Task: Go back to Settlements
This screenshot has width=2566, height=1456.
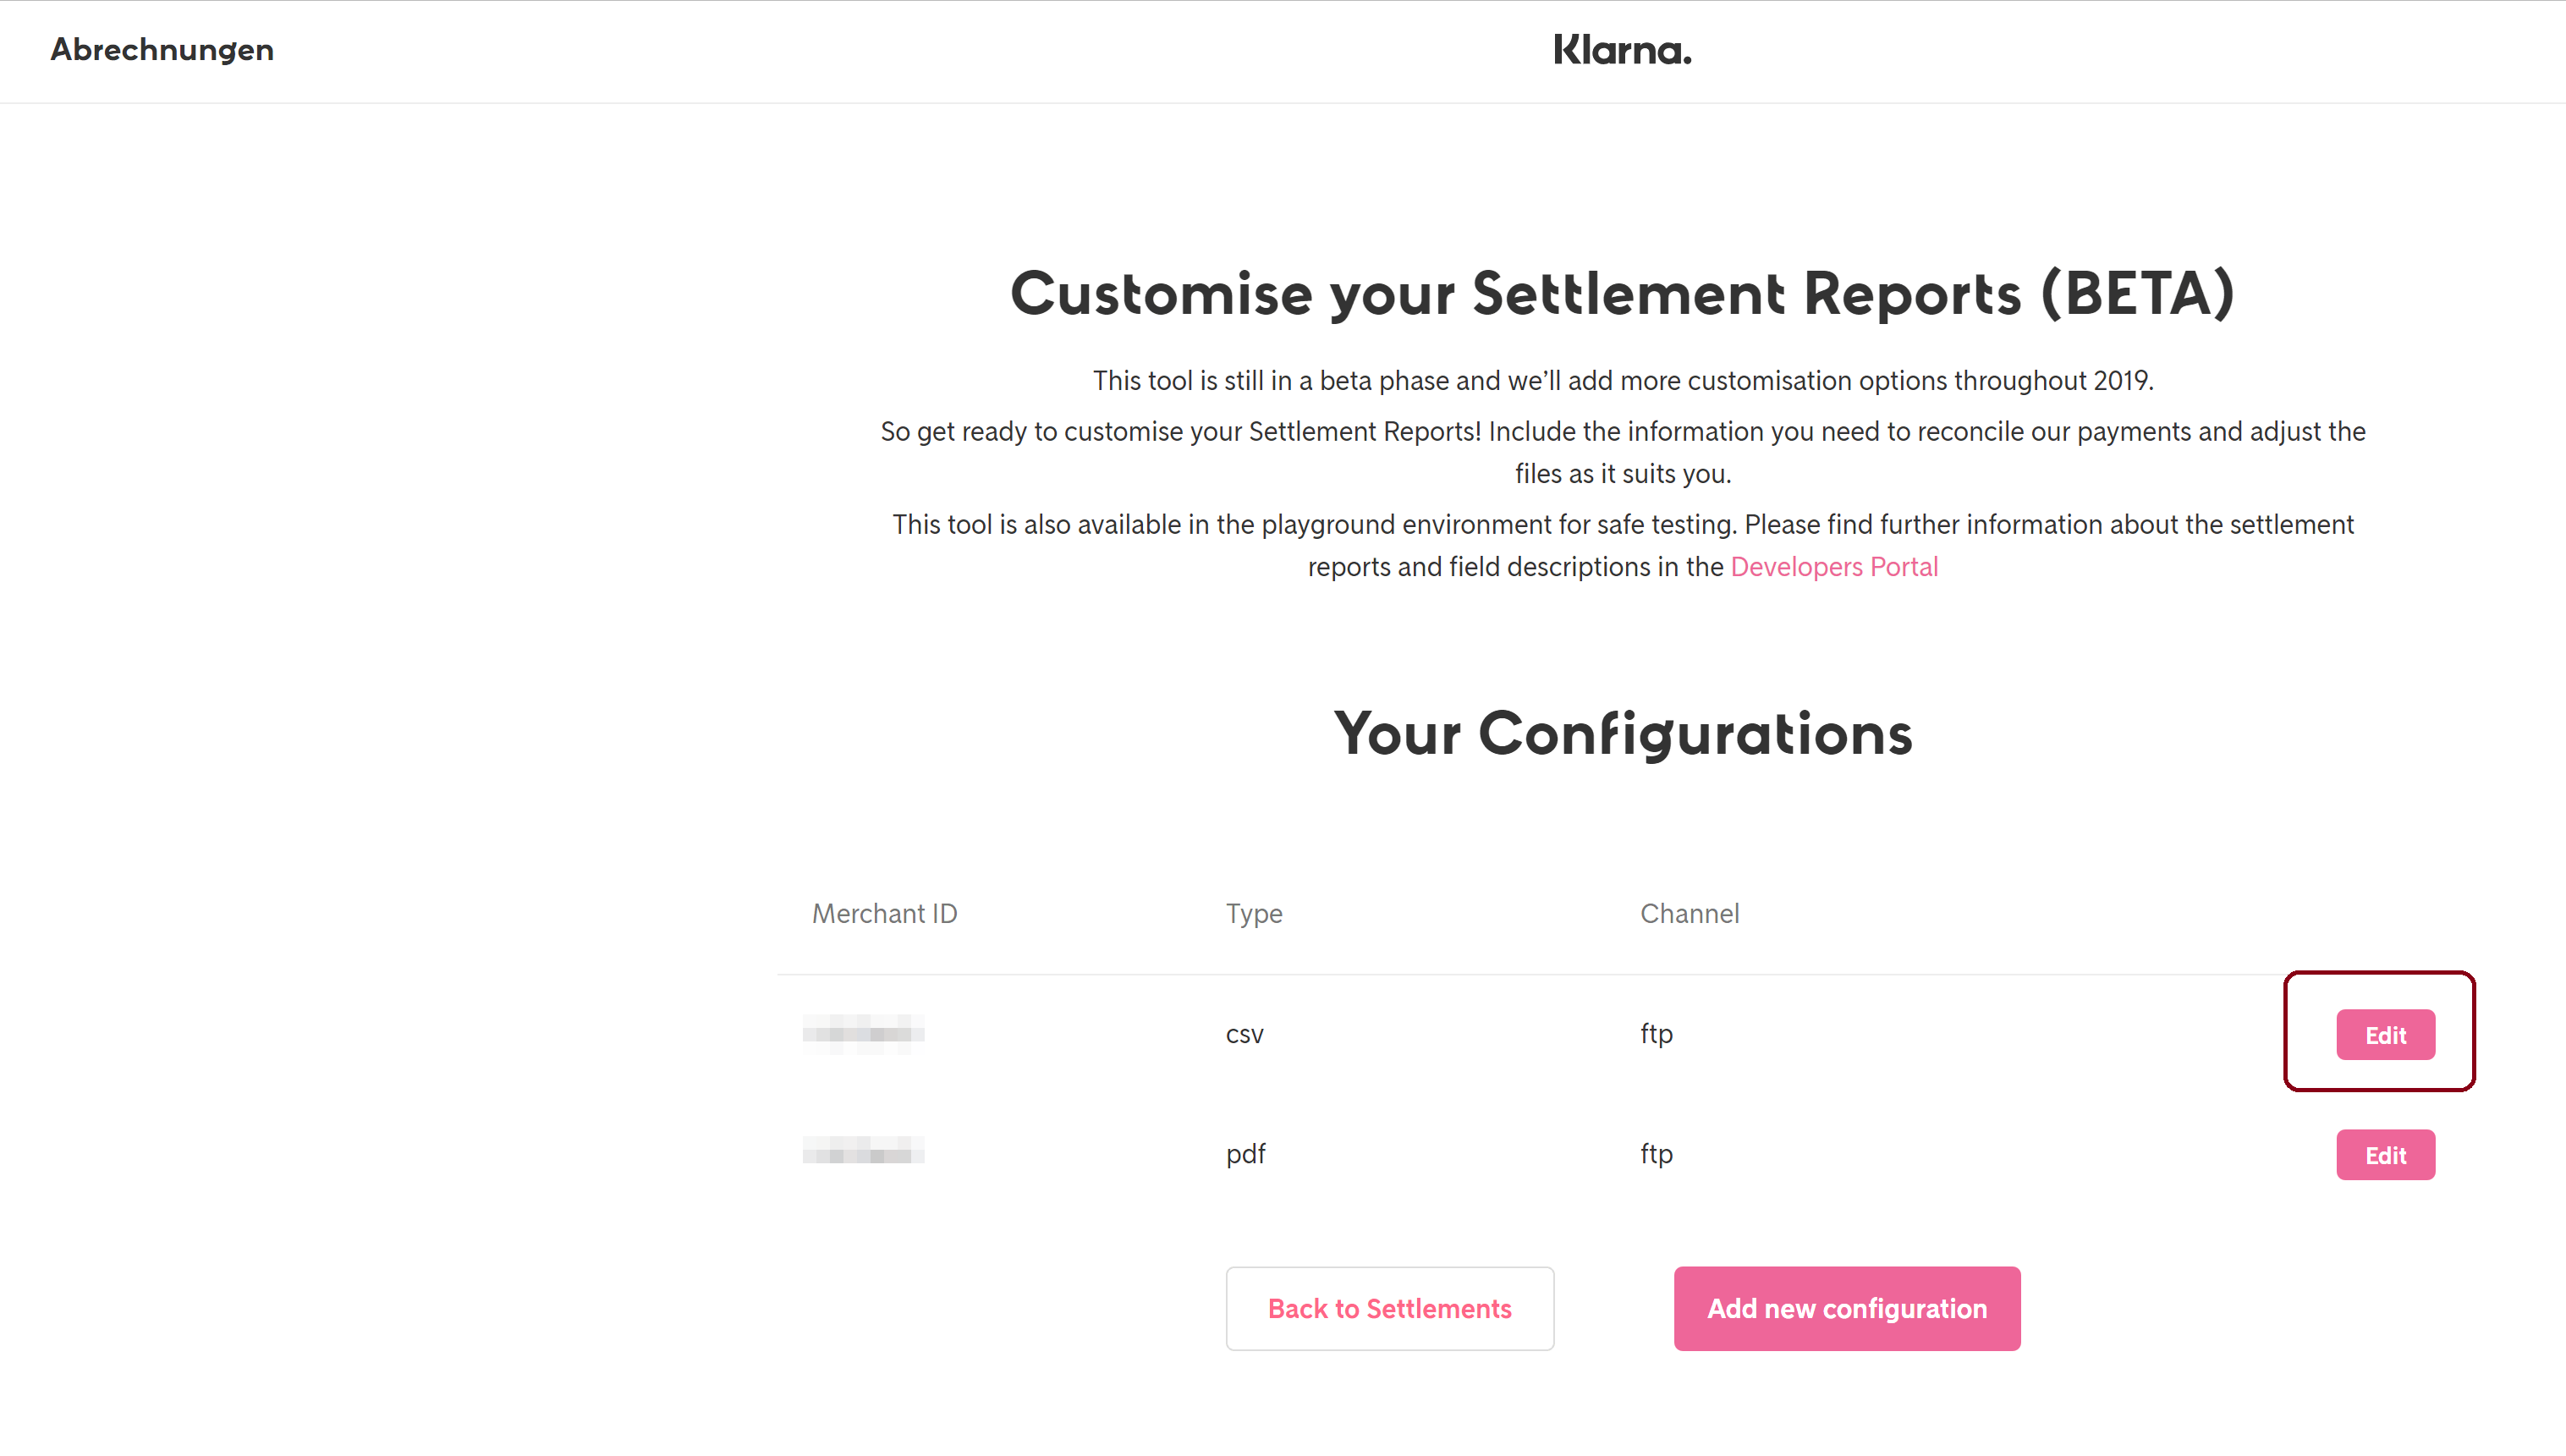Action: [x=1389, y=1308]
